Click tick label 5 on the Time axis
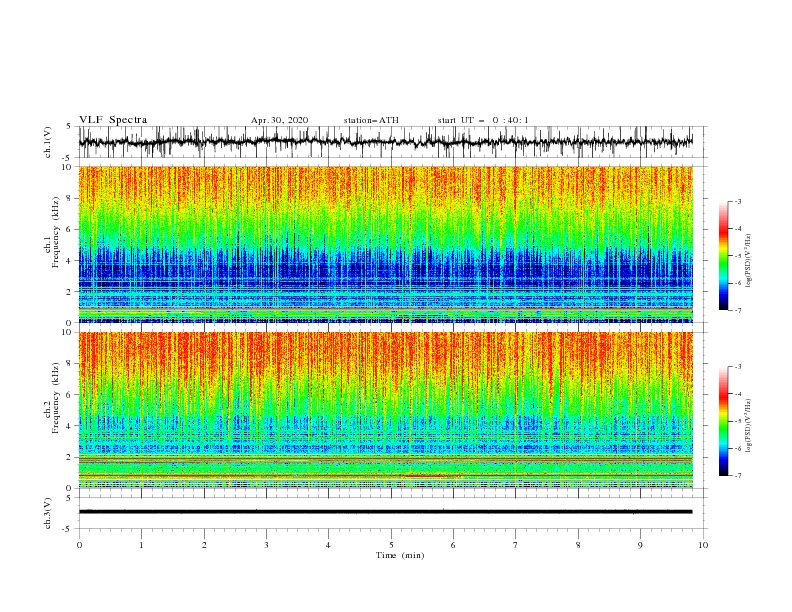The height and width of the screenshot is (612, 792). (x=391, y=545)
